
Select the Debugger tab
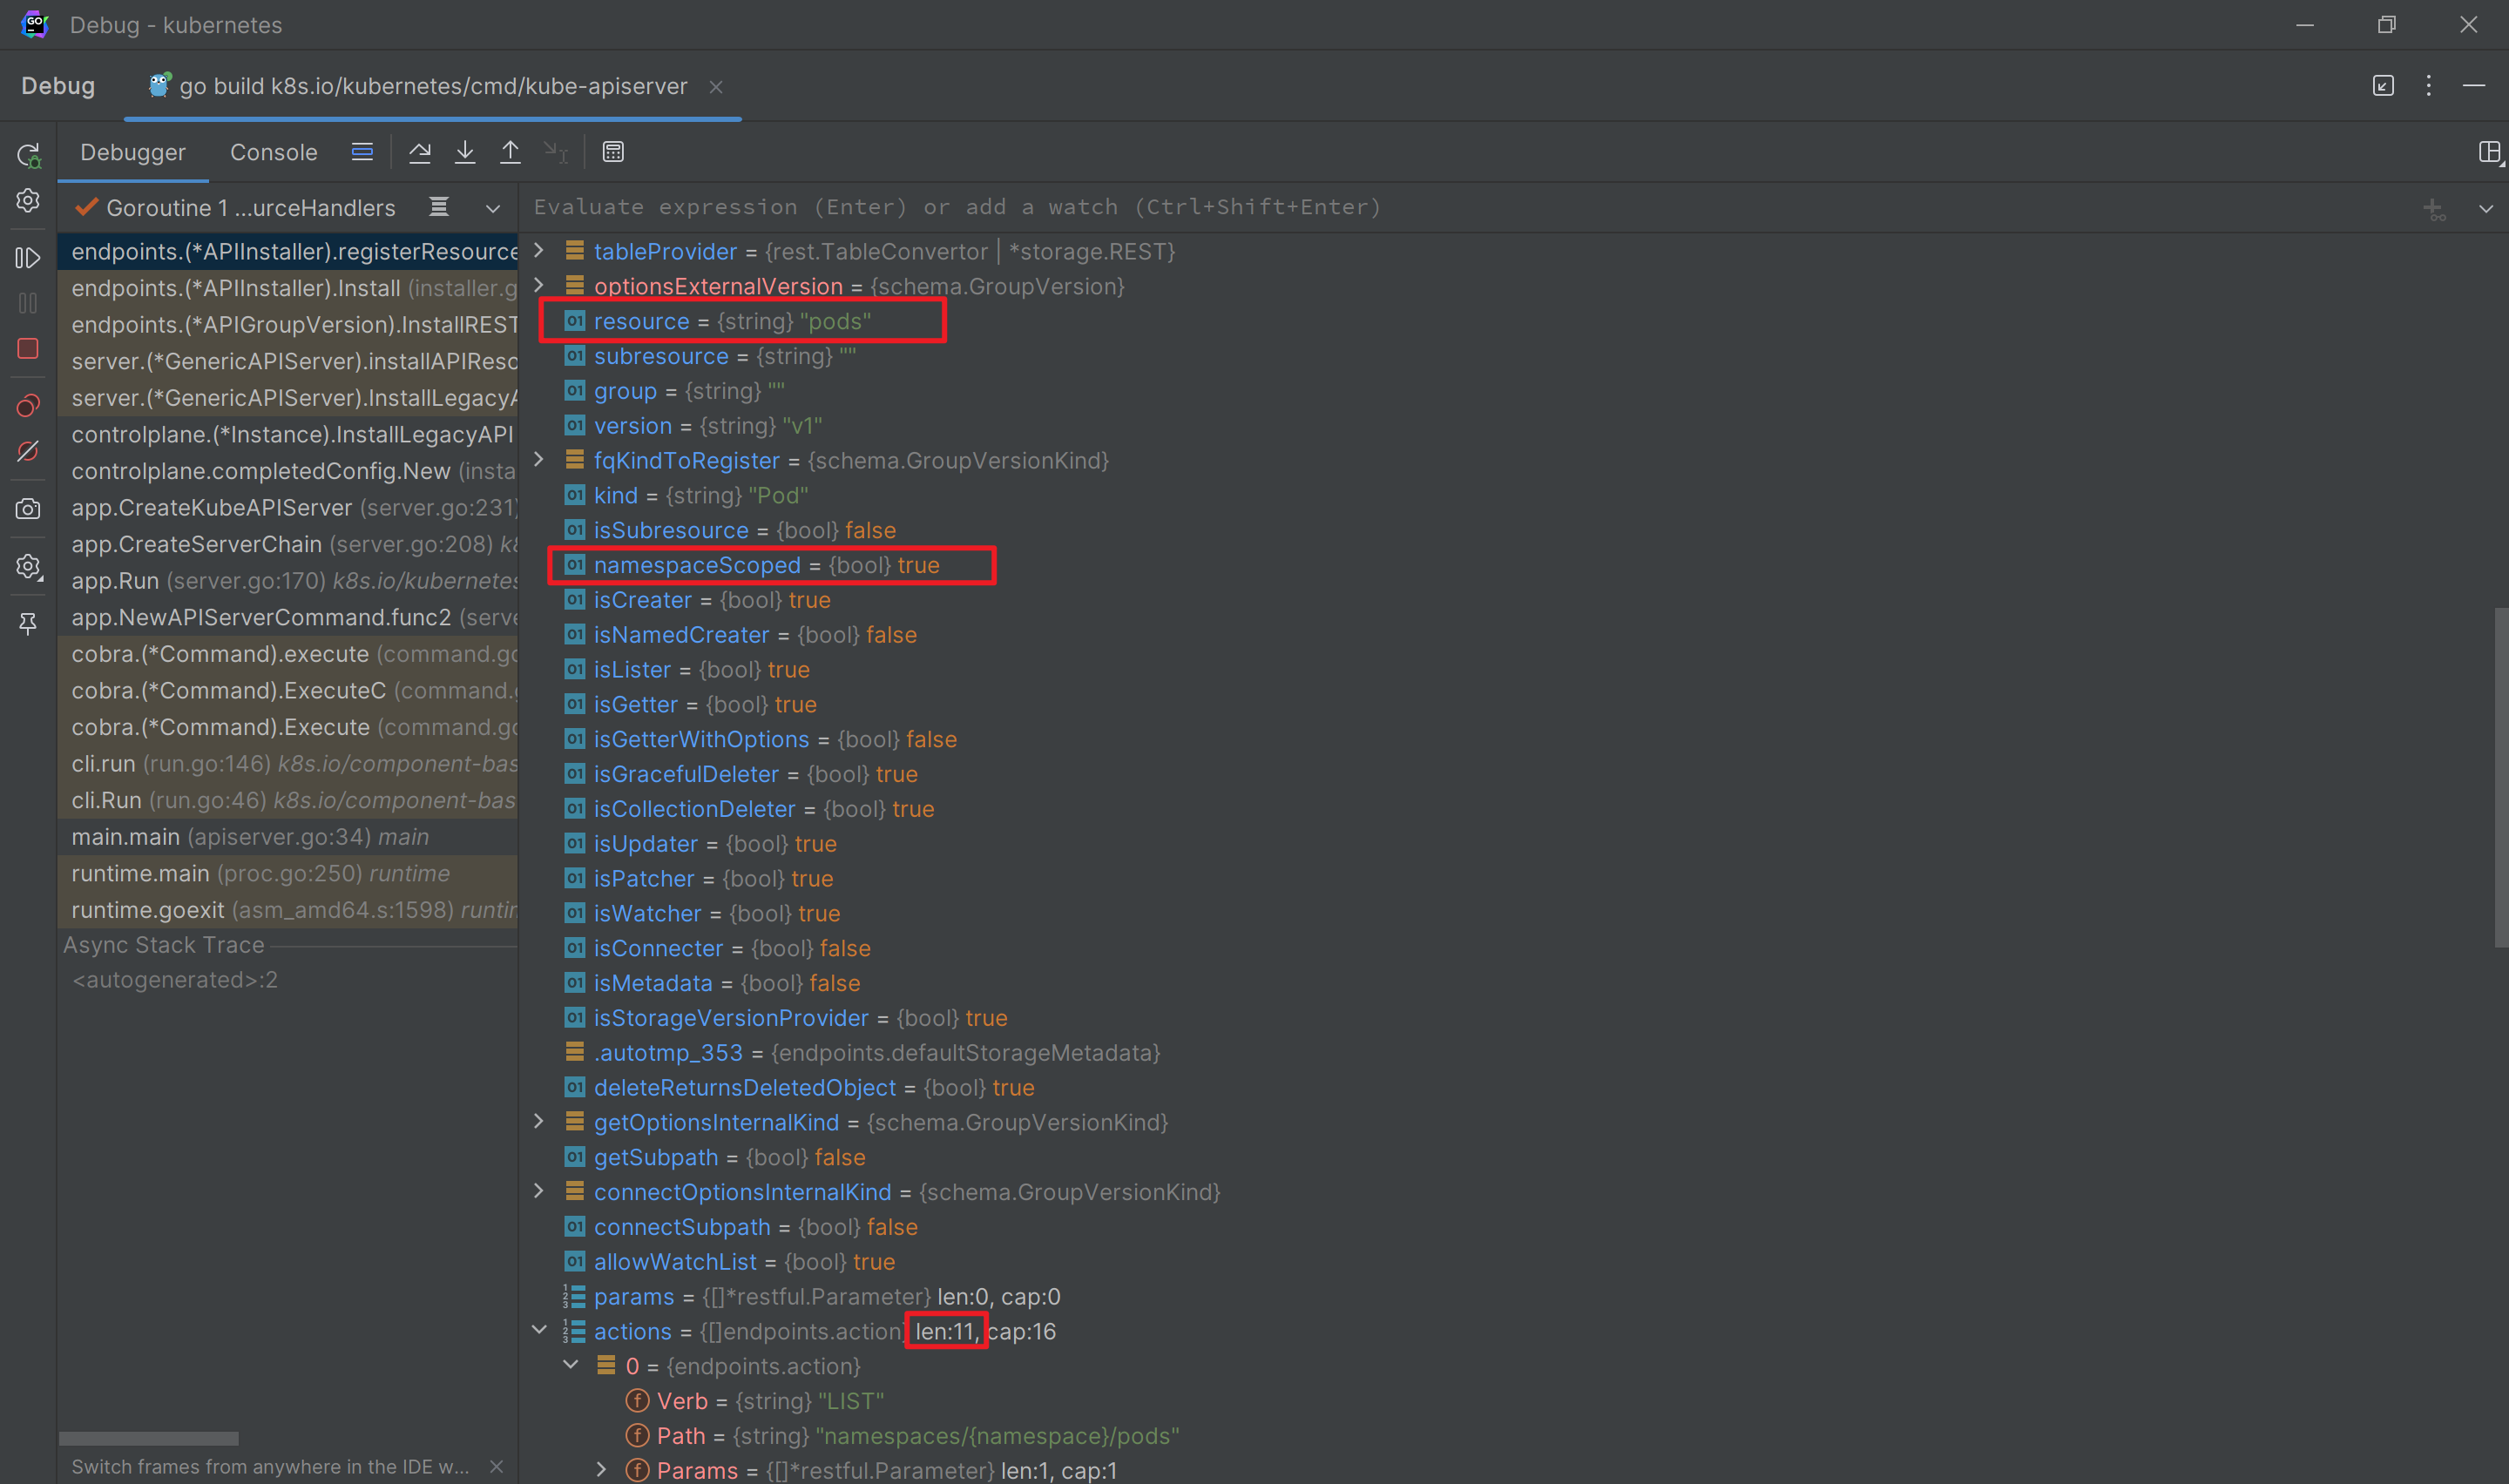coord(133,152)
